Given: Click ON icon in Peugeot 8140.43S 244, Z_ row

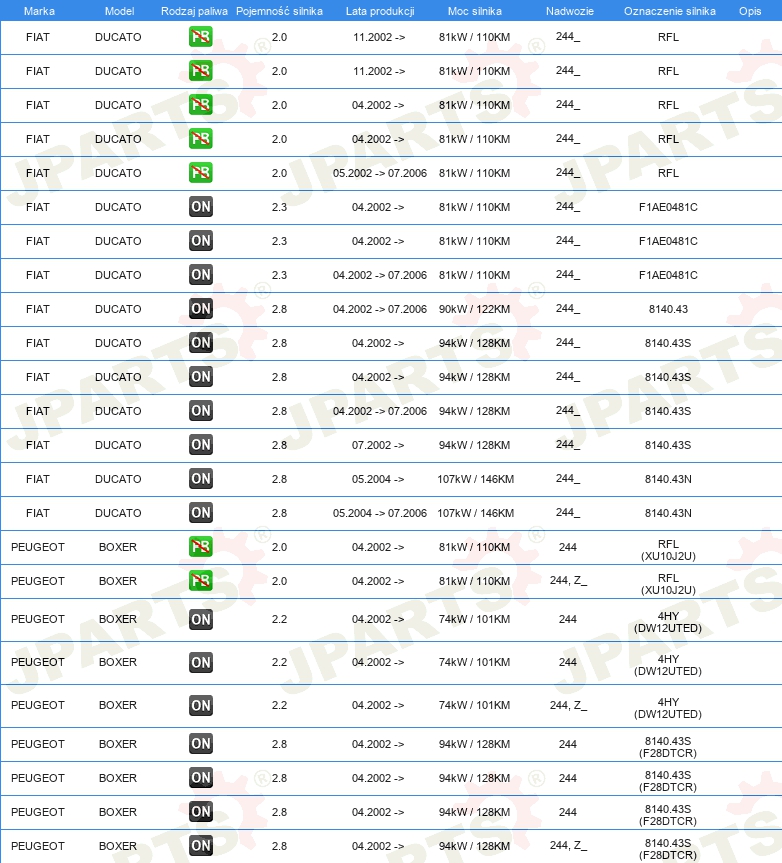Looking at the screenshot, I should (x=201, y=846).
